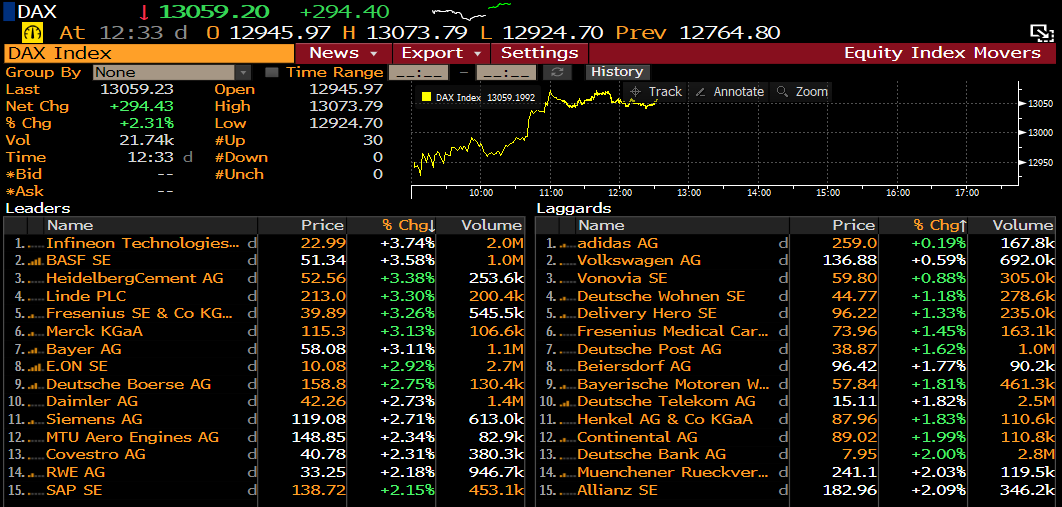Select Deutsche Post AG row
Screen dimensions: 1062x507
[795, 349]
